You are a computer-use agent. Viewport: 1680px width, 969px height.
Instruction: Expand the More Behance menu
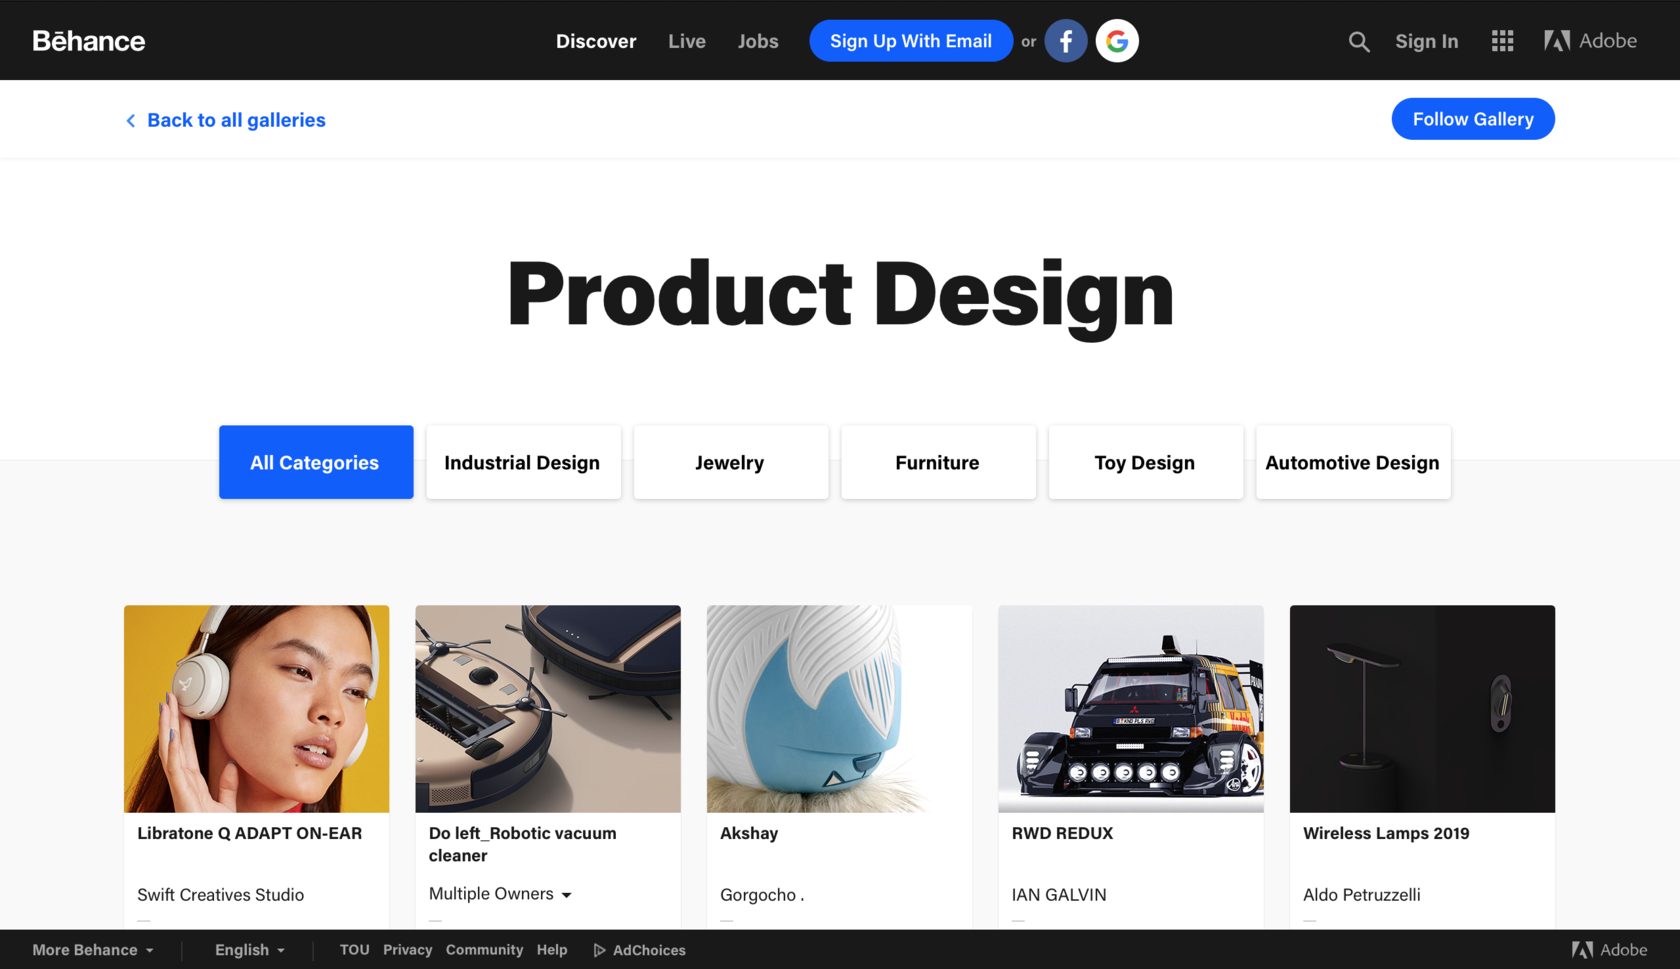click(x=93, y=950)
